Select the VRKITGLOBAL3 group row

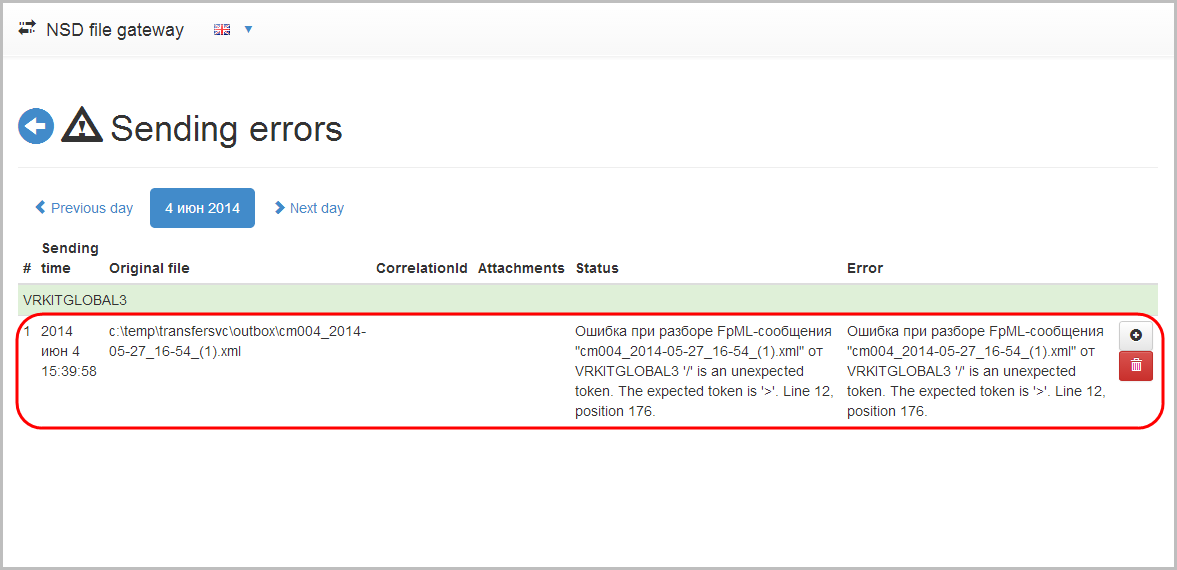pyautogui.click(x=588, y=300)
